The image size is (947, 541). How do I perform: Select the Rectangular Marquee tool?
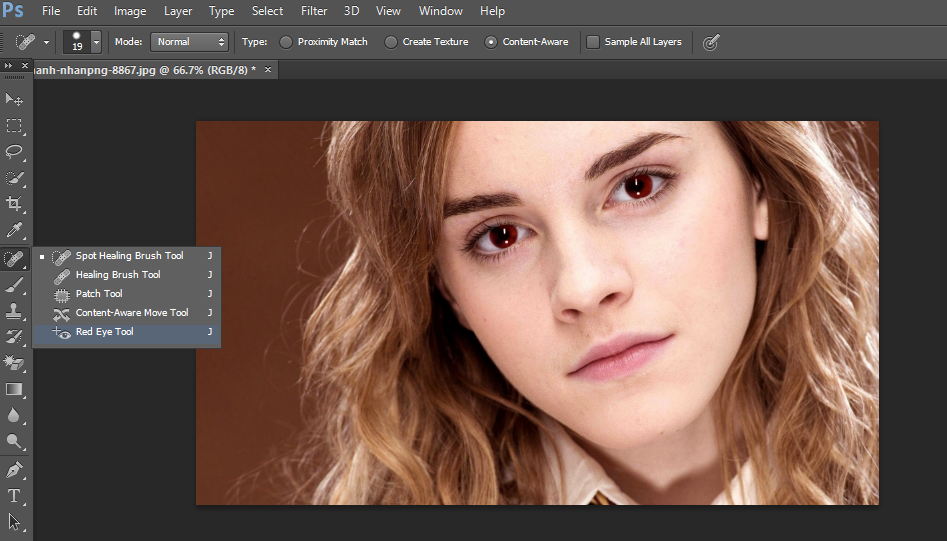[14, 126]
